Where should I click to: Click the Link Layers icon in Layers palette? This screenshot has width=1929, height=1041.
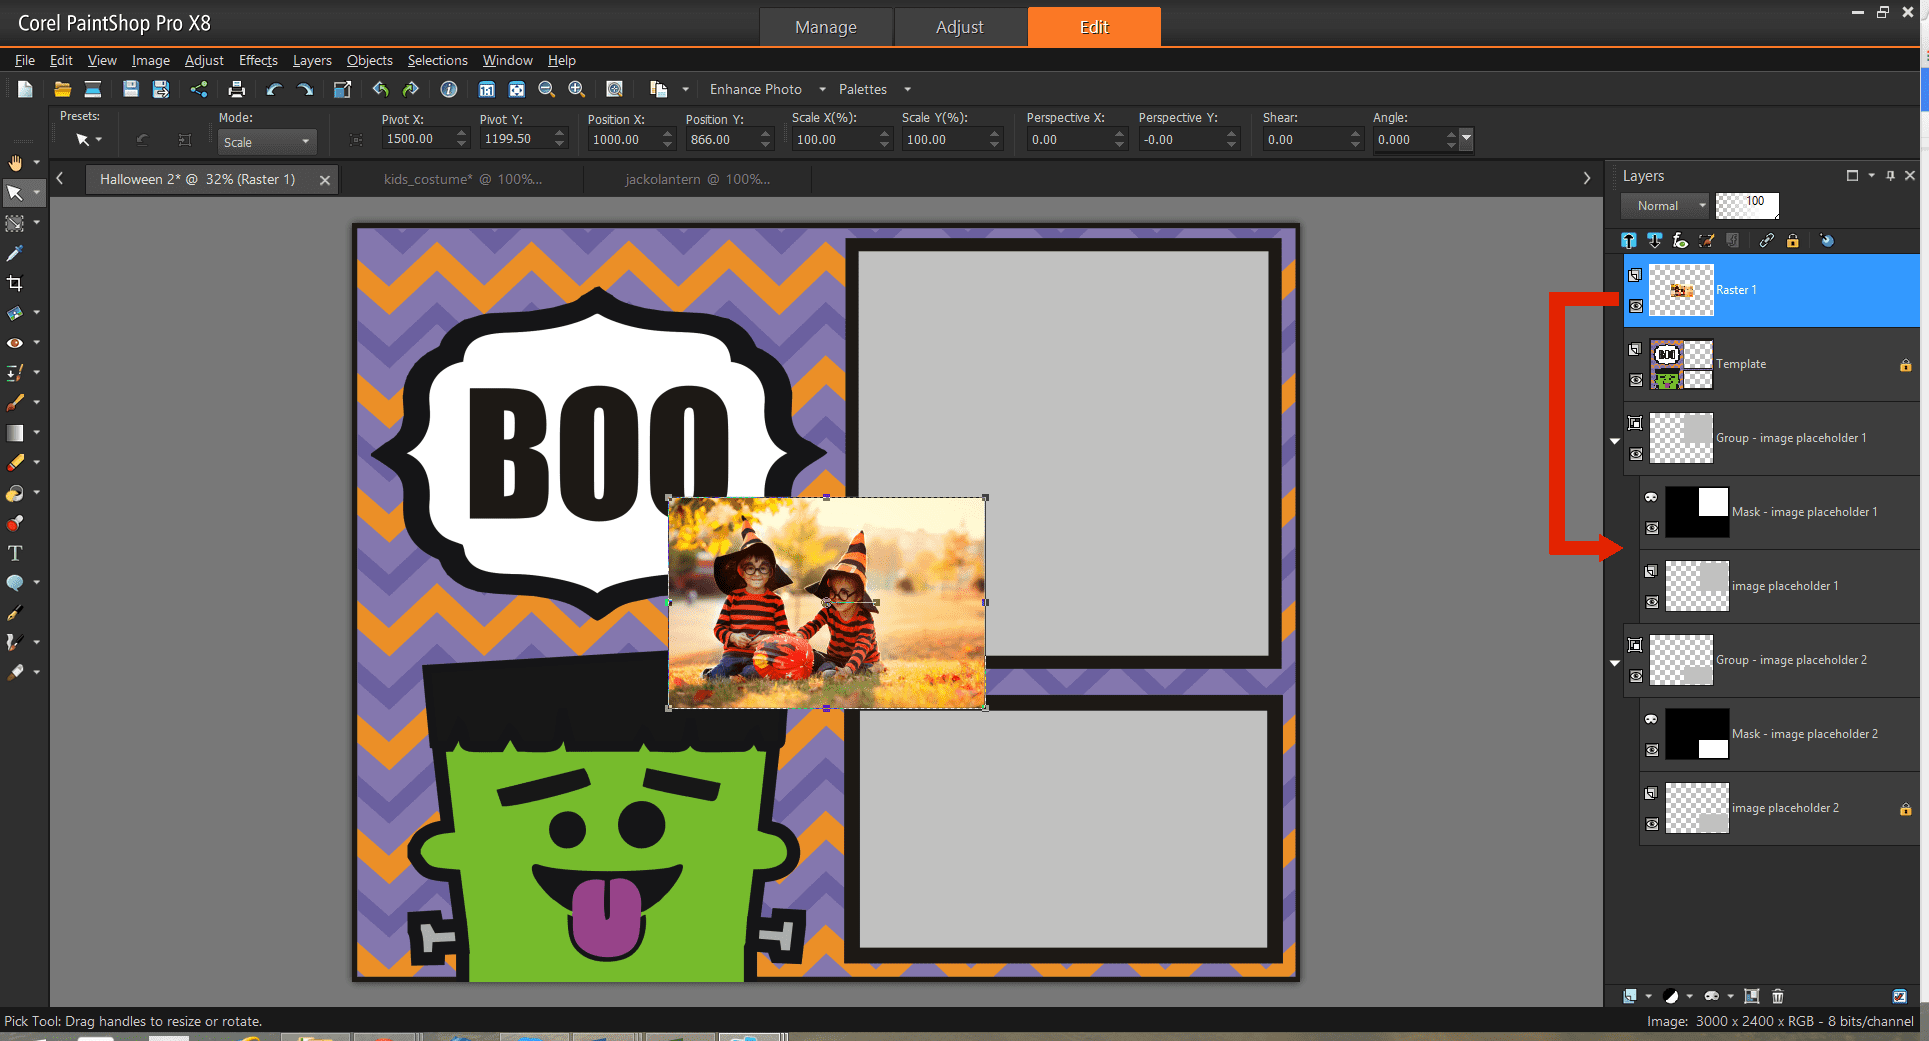tap(1767, 241)
